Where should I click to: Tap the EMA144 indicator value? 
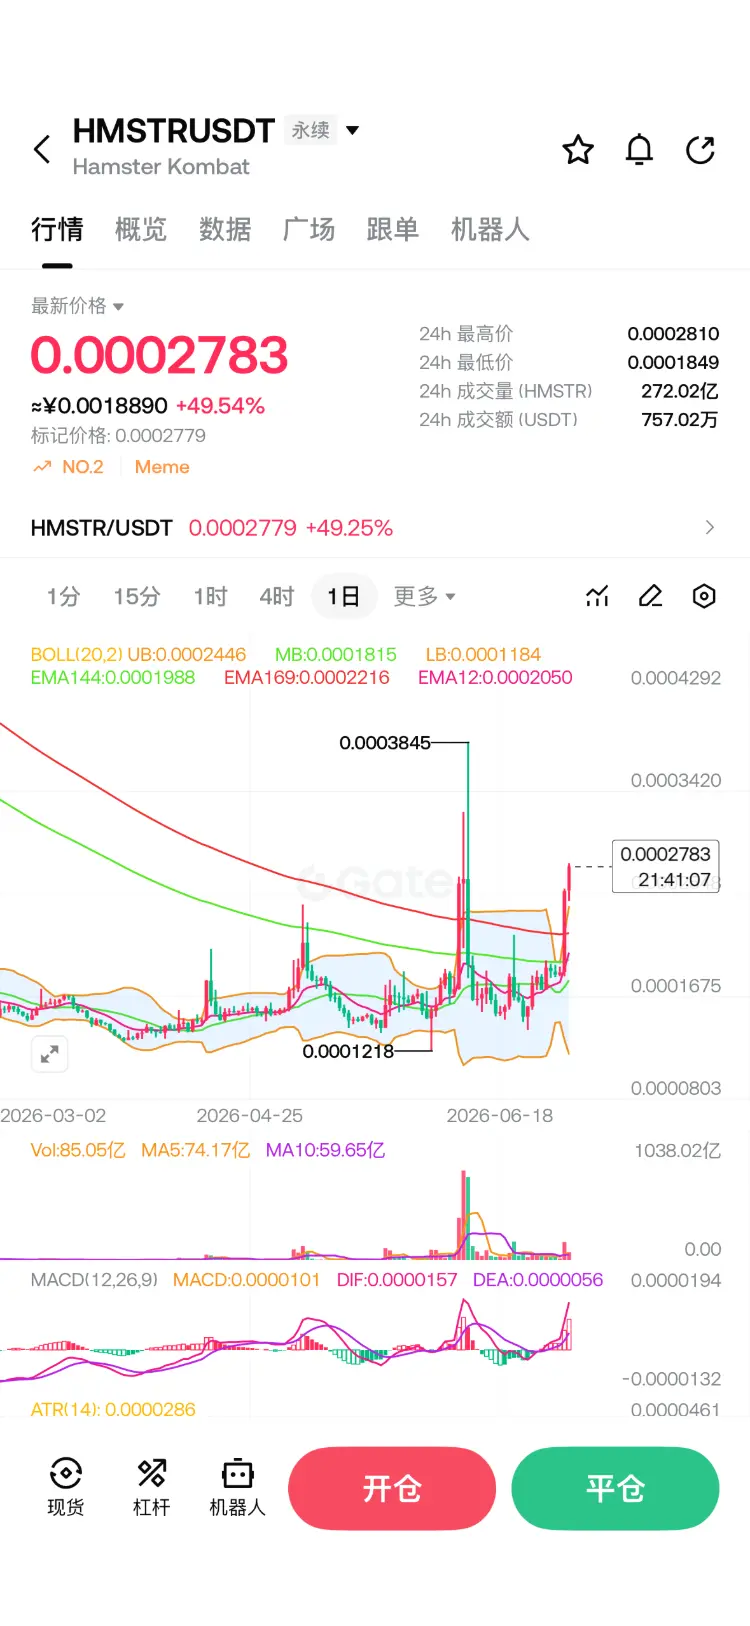113,677
